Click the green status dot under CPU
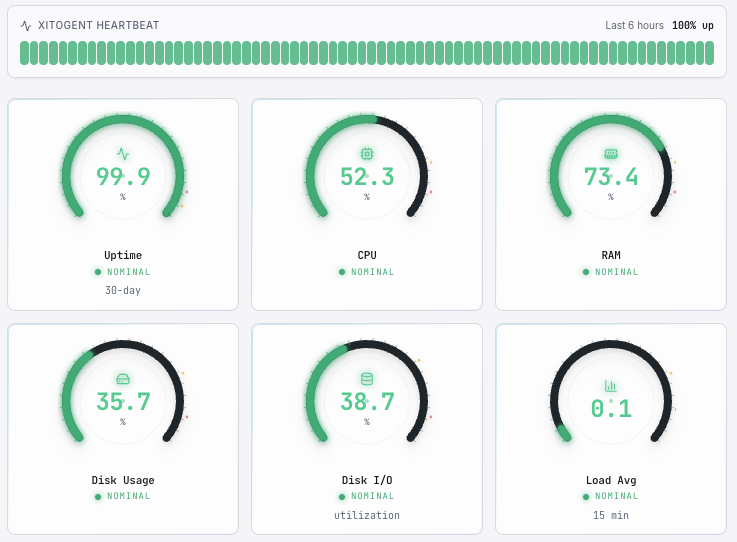The height and width of the screenshot is (542, 737). pos(342,272)
